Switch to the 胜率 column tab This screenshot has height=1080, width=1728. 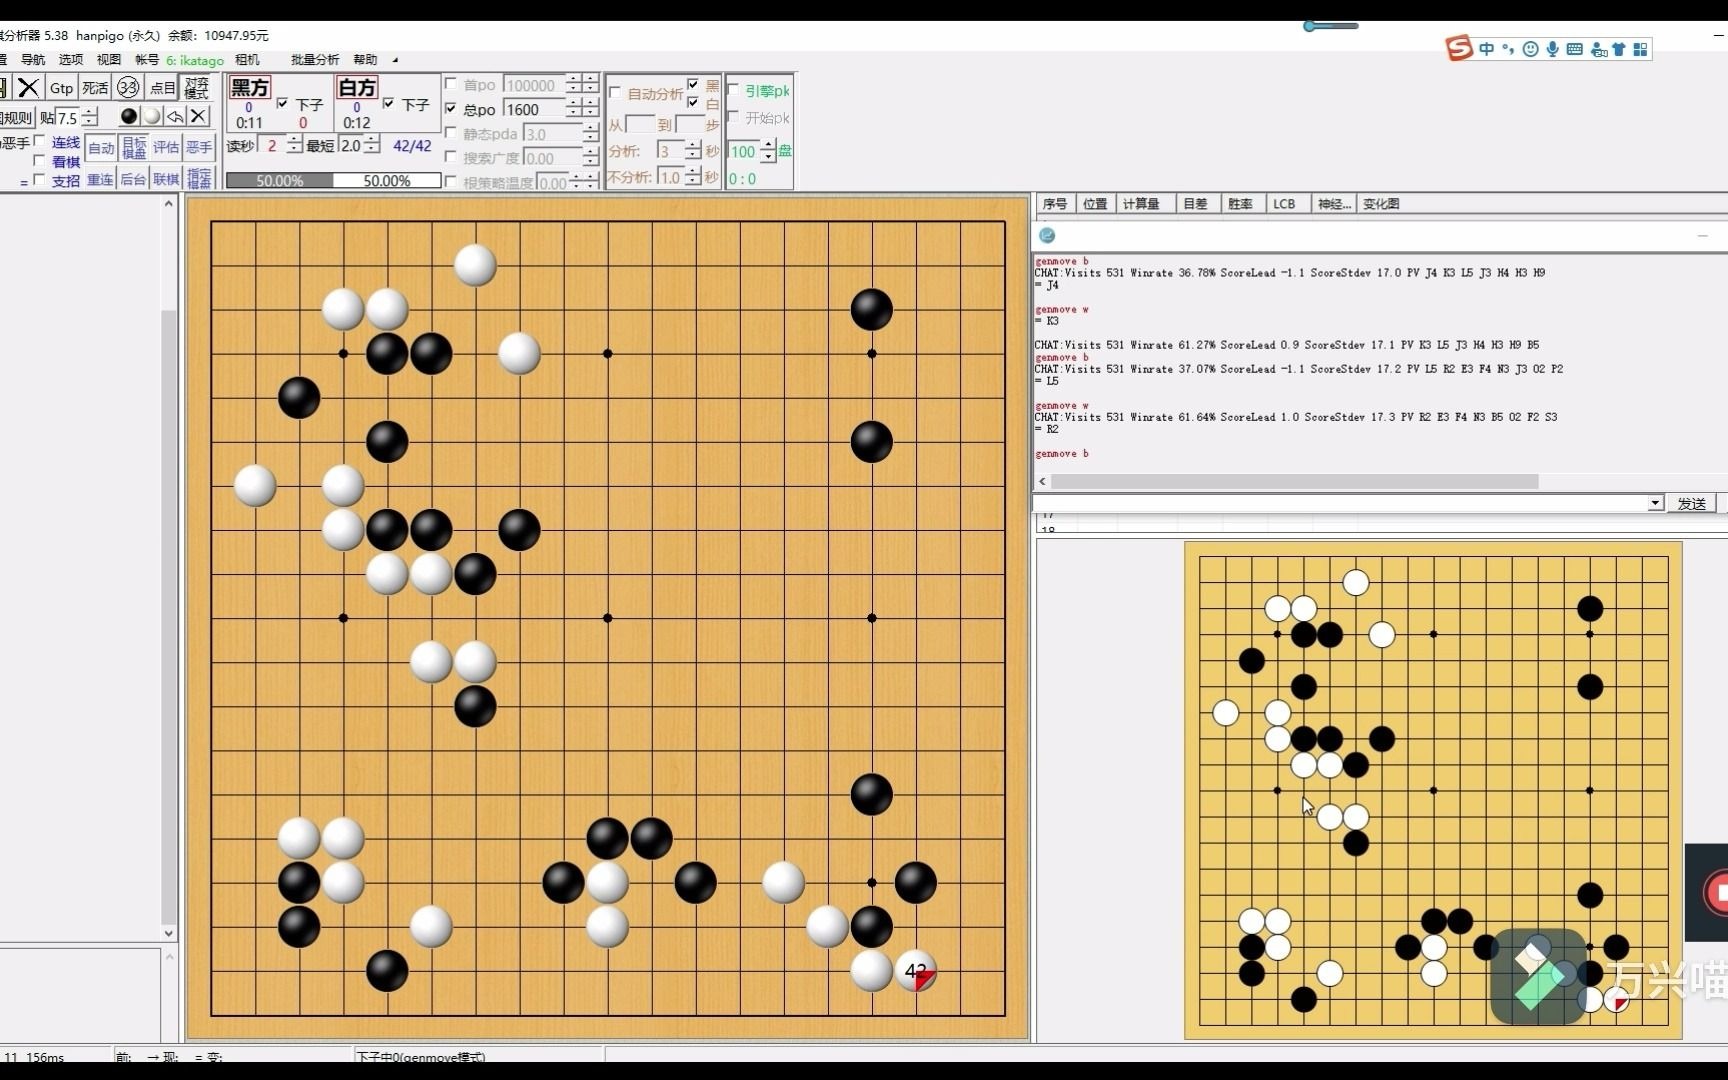coord(1240,204)
